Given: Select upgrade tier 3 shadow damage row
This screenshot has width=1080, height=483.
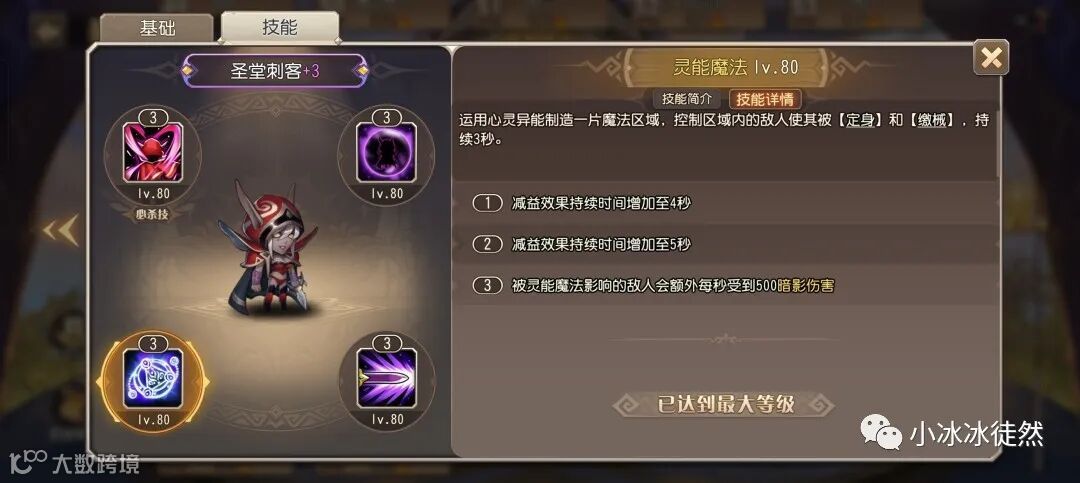Looking at the screenshot, I should coord(725,285).
